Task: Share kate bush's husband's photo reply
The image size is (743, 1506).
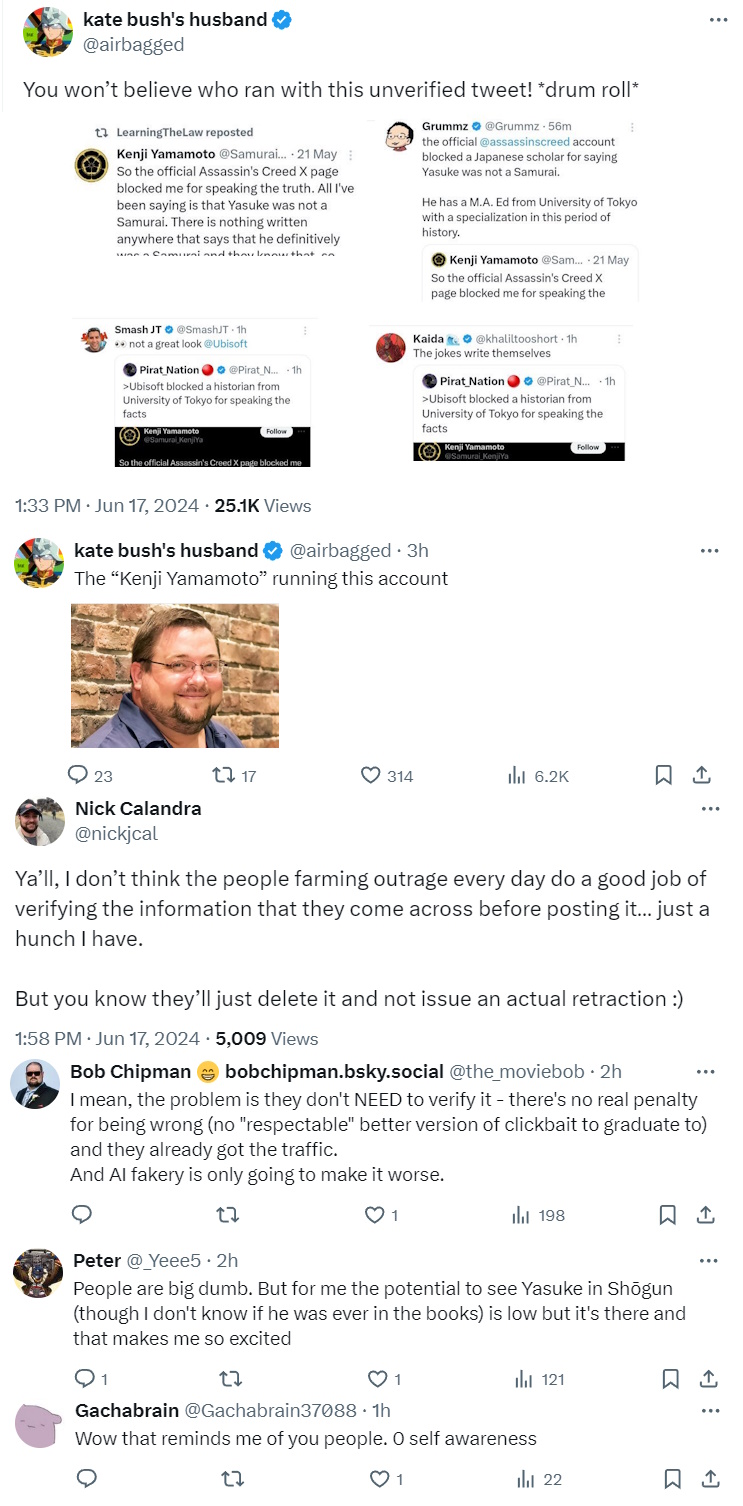Action: point(702,775)
